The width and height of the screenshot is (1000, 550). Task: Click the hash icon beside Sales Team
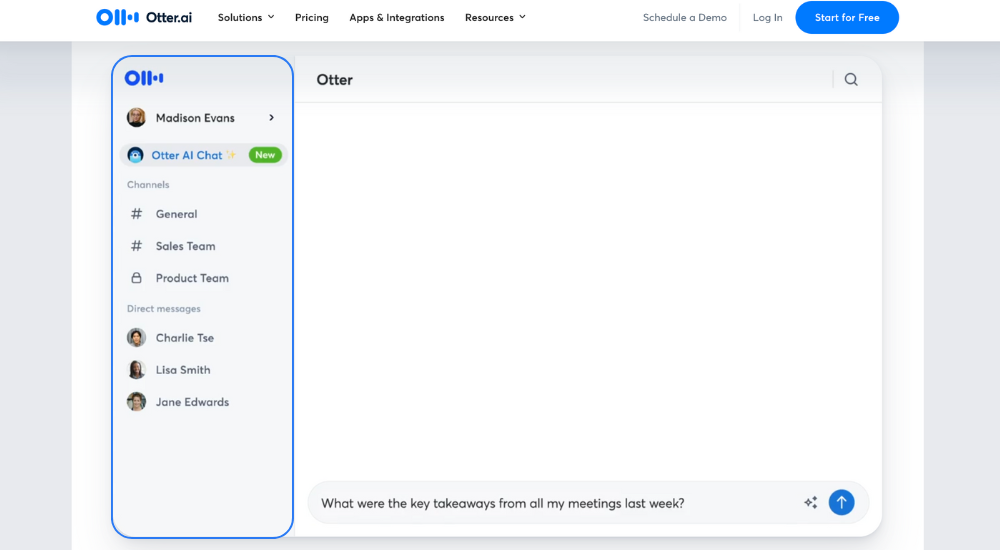tap(136, 246)
